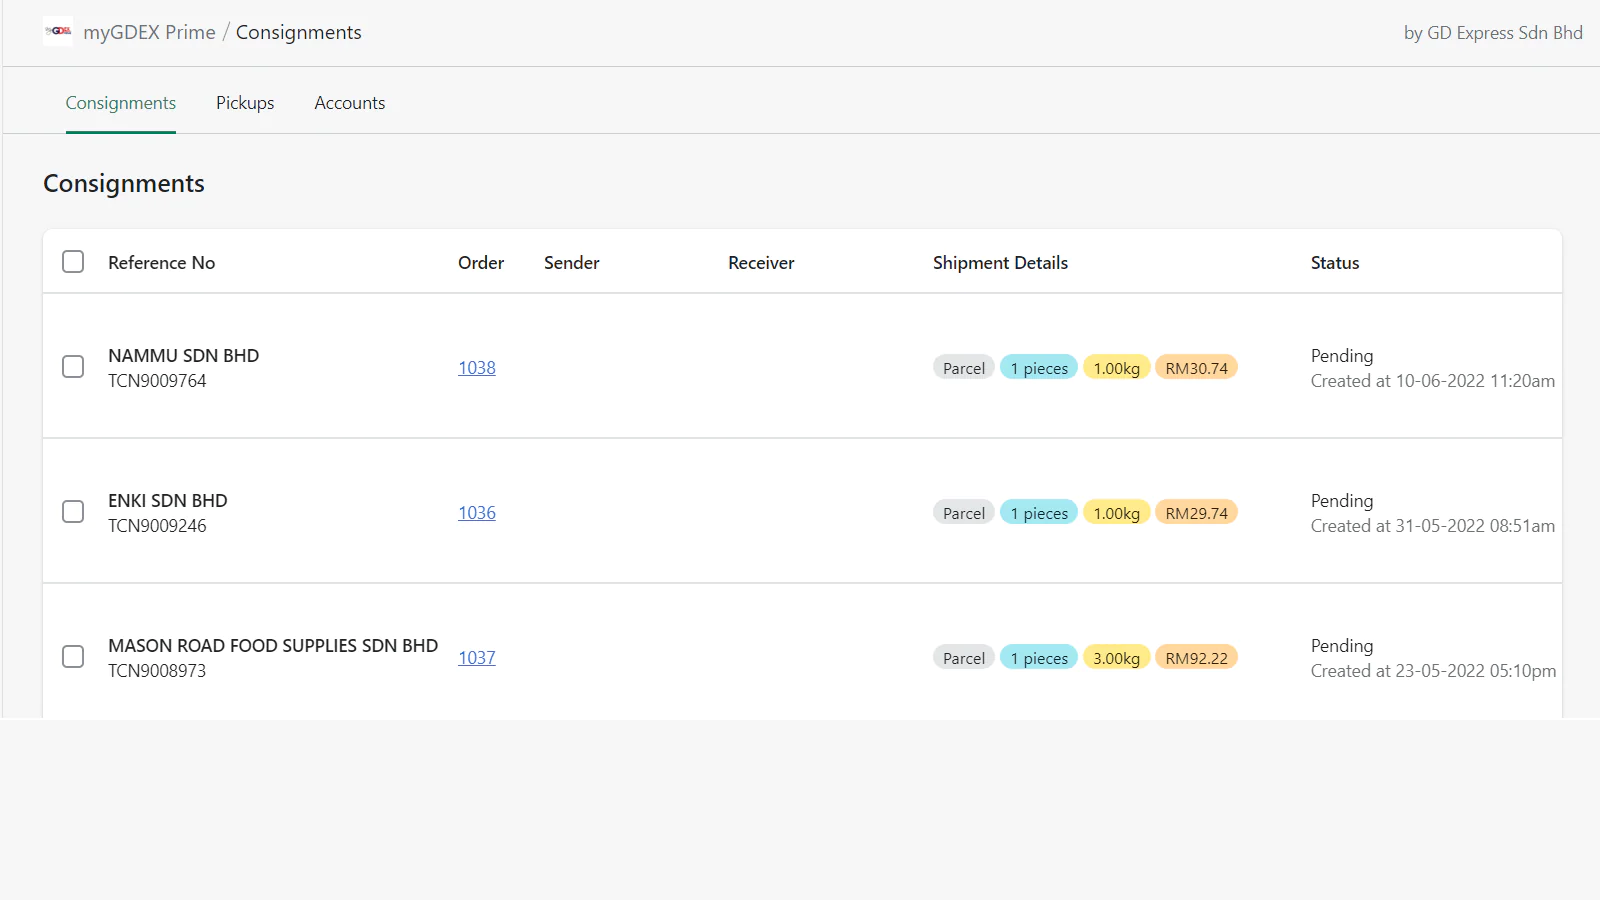The height and width of the screenshot is (900, 1600).
Task: Switch to the Accounts tab
Action: 349,103
